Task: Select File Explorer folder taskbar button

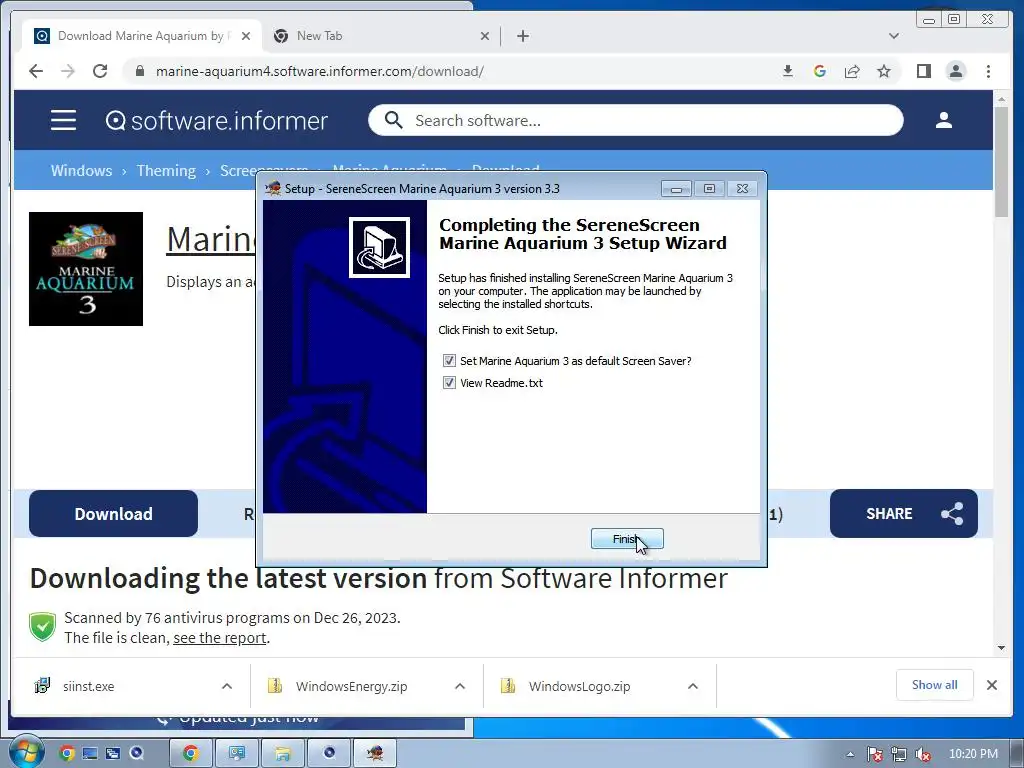Action: pos(282,754)
